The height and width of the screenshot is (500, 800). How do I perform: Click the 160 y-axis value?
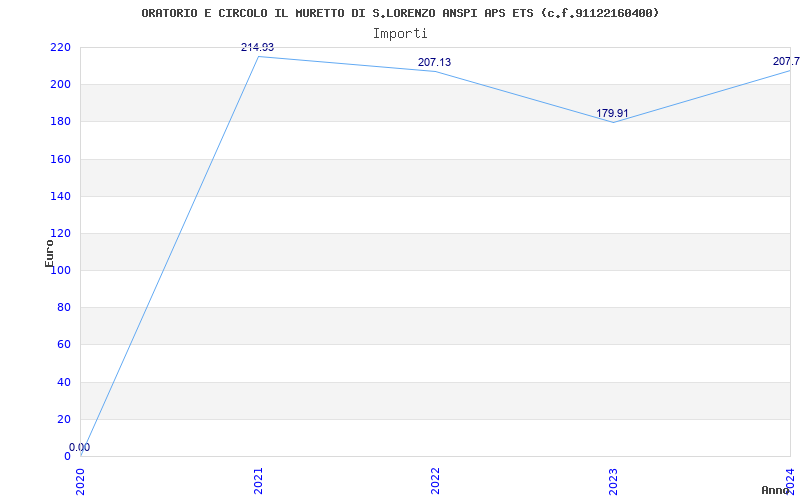coord(60,159)
